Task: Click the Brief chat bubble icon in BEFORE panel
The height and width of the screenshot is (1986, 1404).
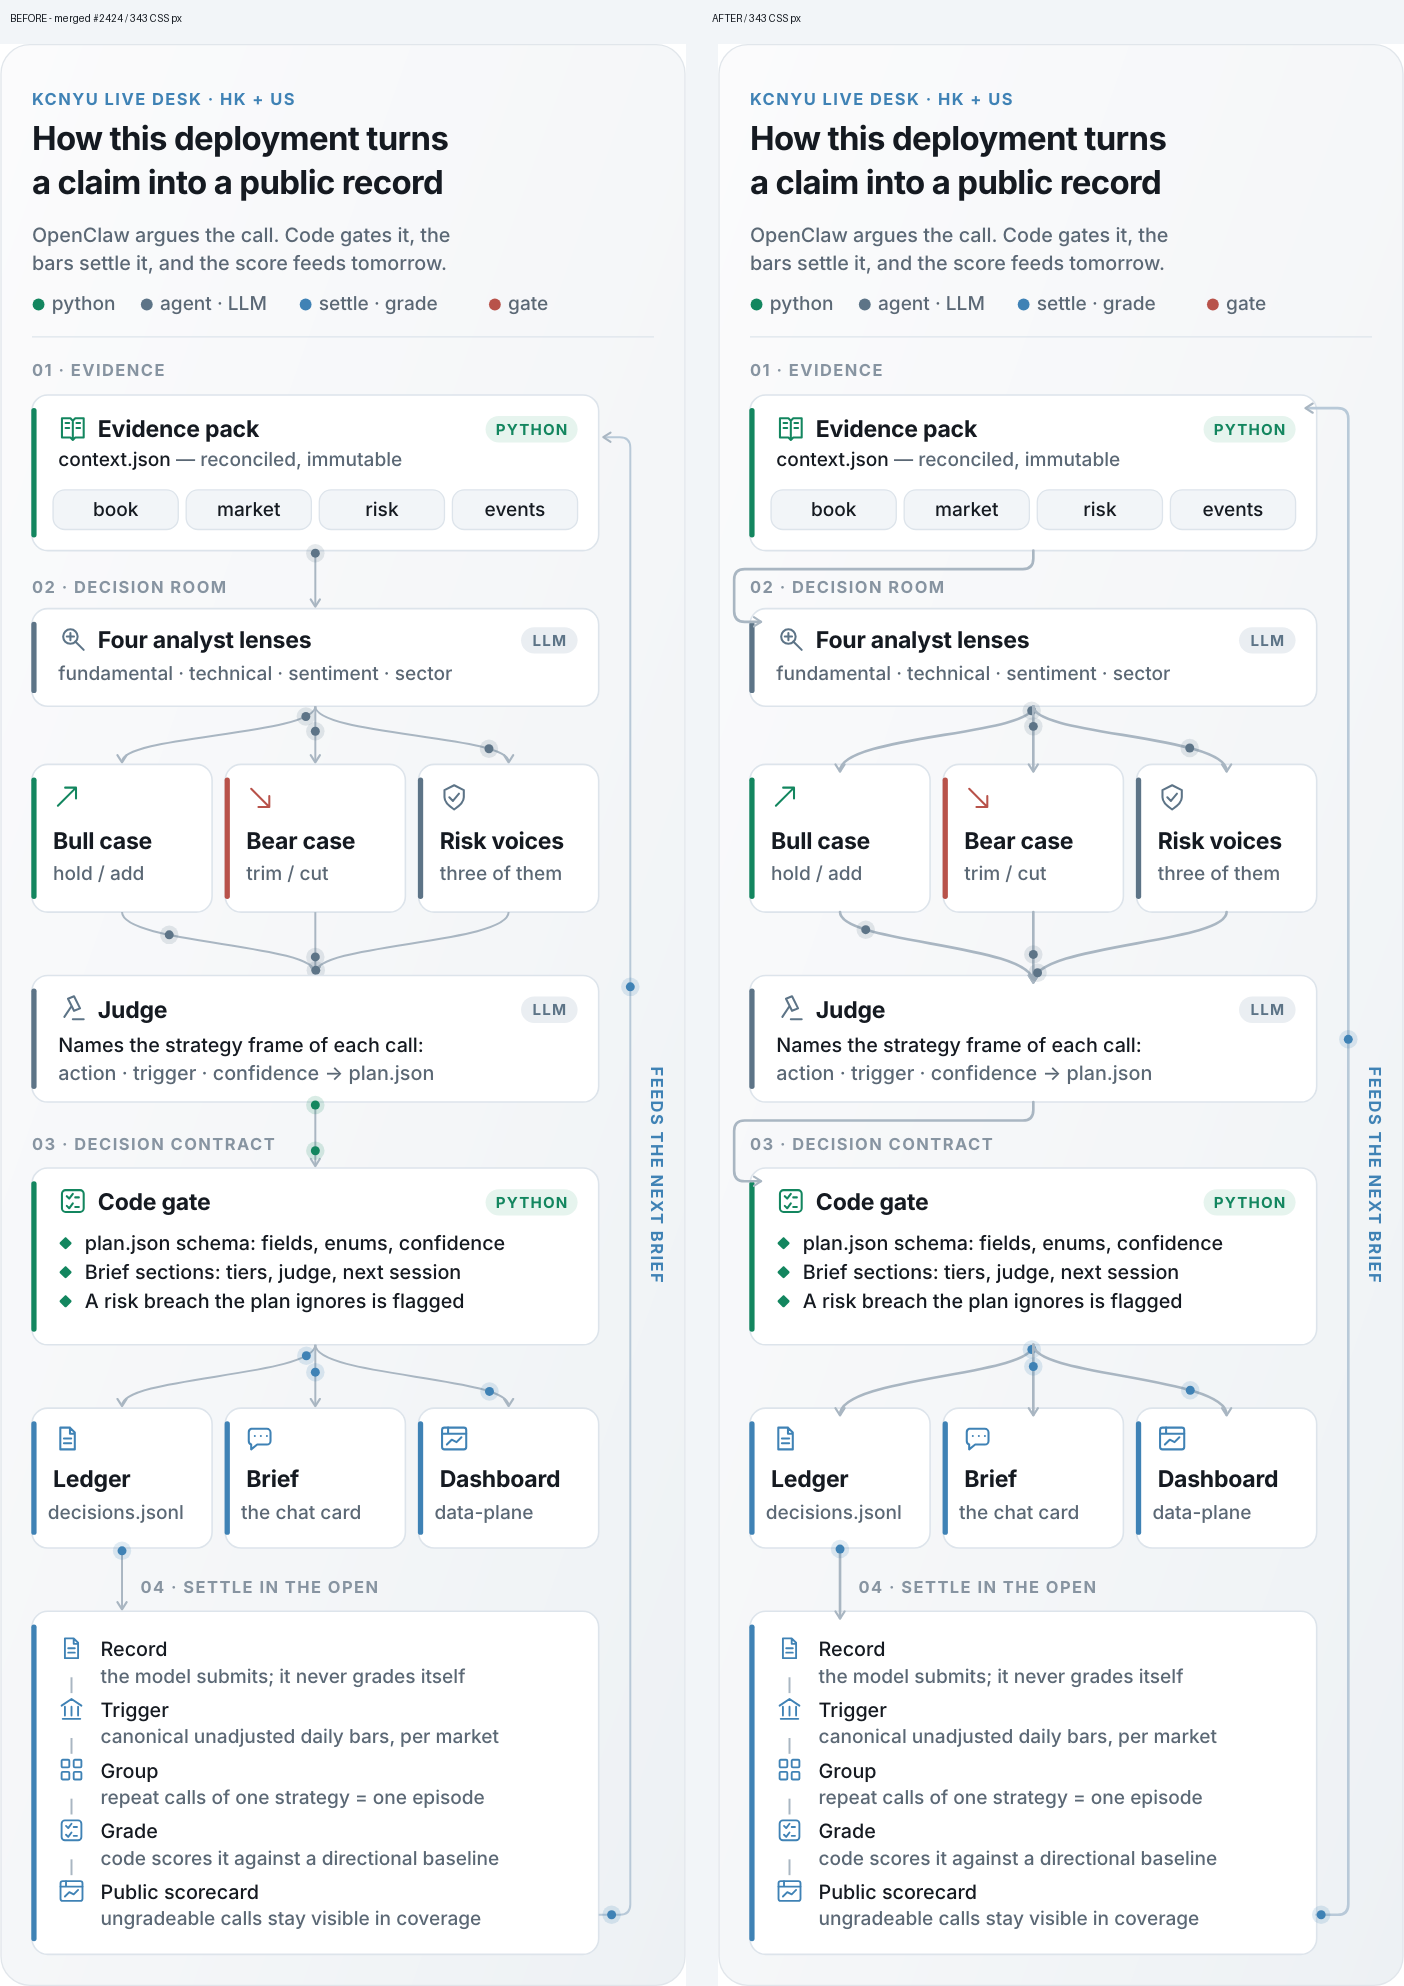Action: [259, 1438]
